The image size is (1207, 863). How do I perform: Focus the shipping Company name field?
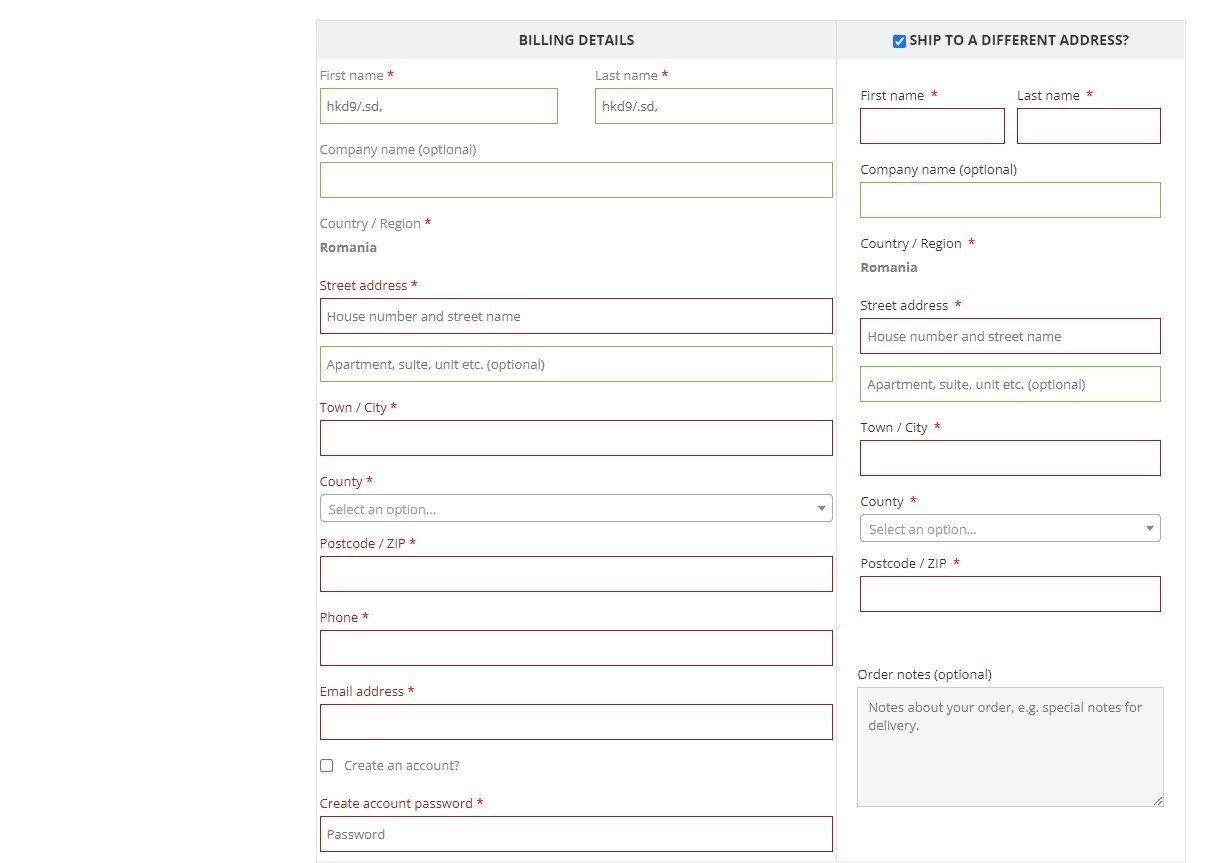(x=1010, y=200)
